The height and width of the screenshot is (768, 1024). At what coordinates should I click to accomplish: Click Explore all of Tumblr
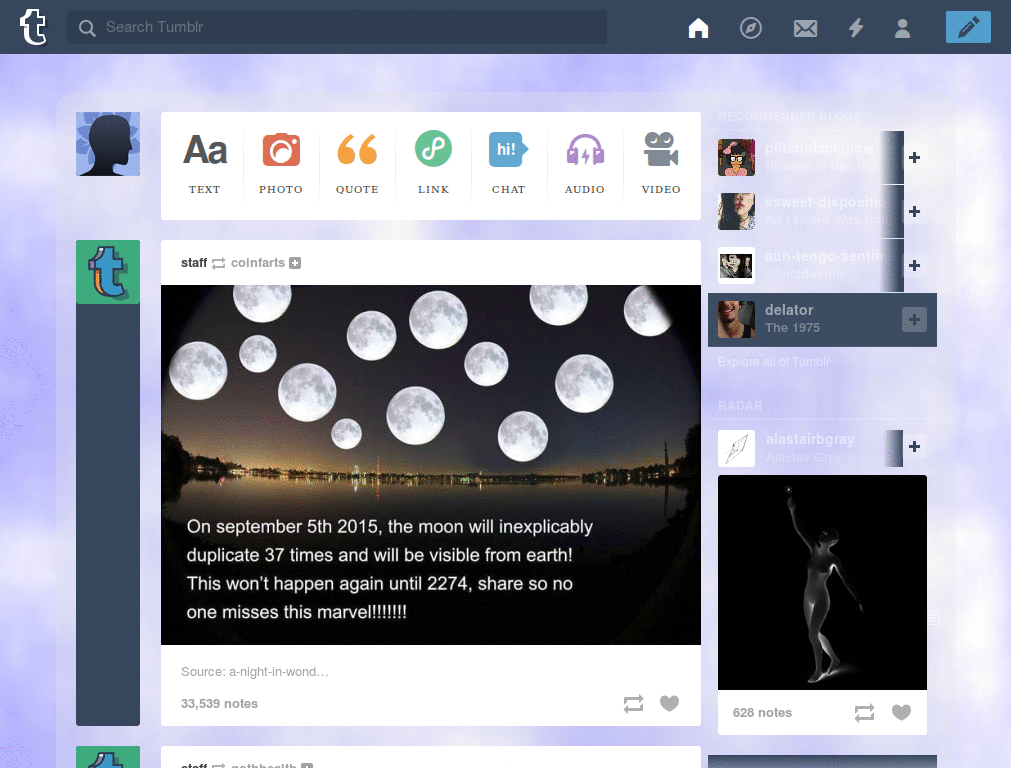(774, 362)
